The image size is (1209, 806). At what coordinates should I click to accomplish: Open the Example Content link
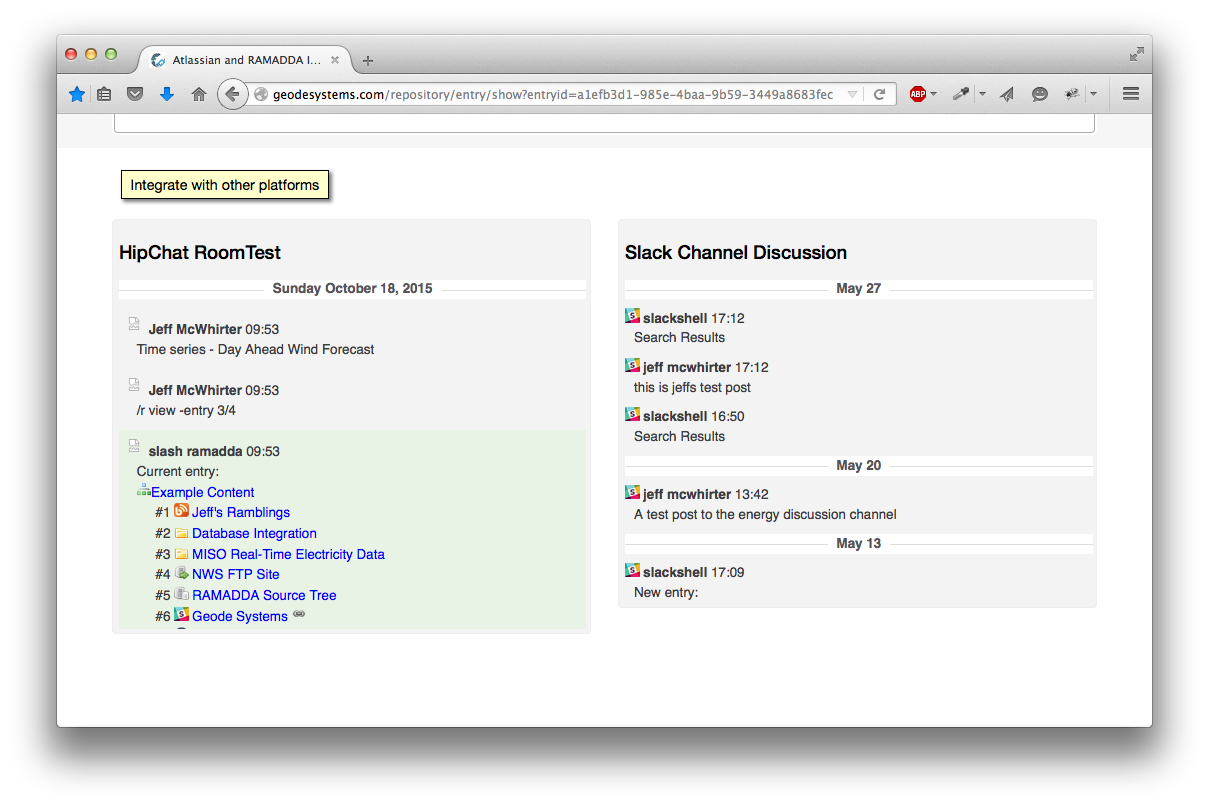coord(203,492)
